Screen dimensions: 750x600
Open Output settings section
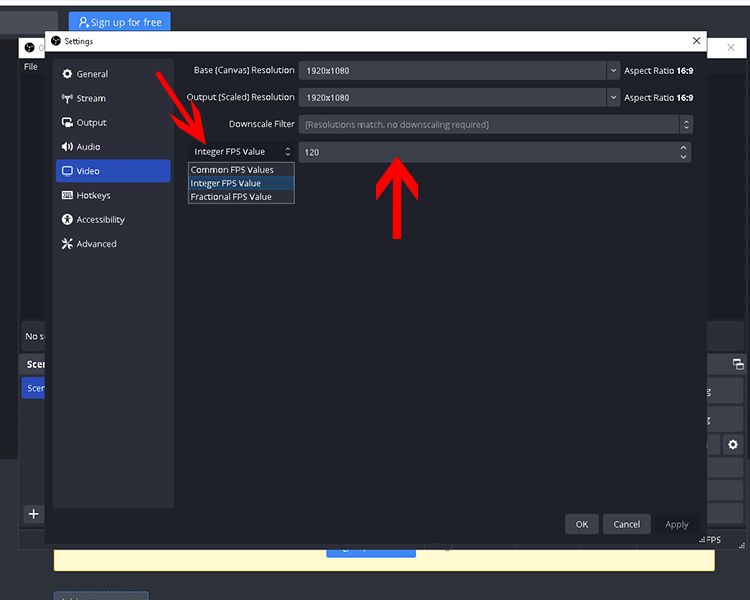(x=113, y=122)
